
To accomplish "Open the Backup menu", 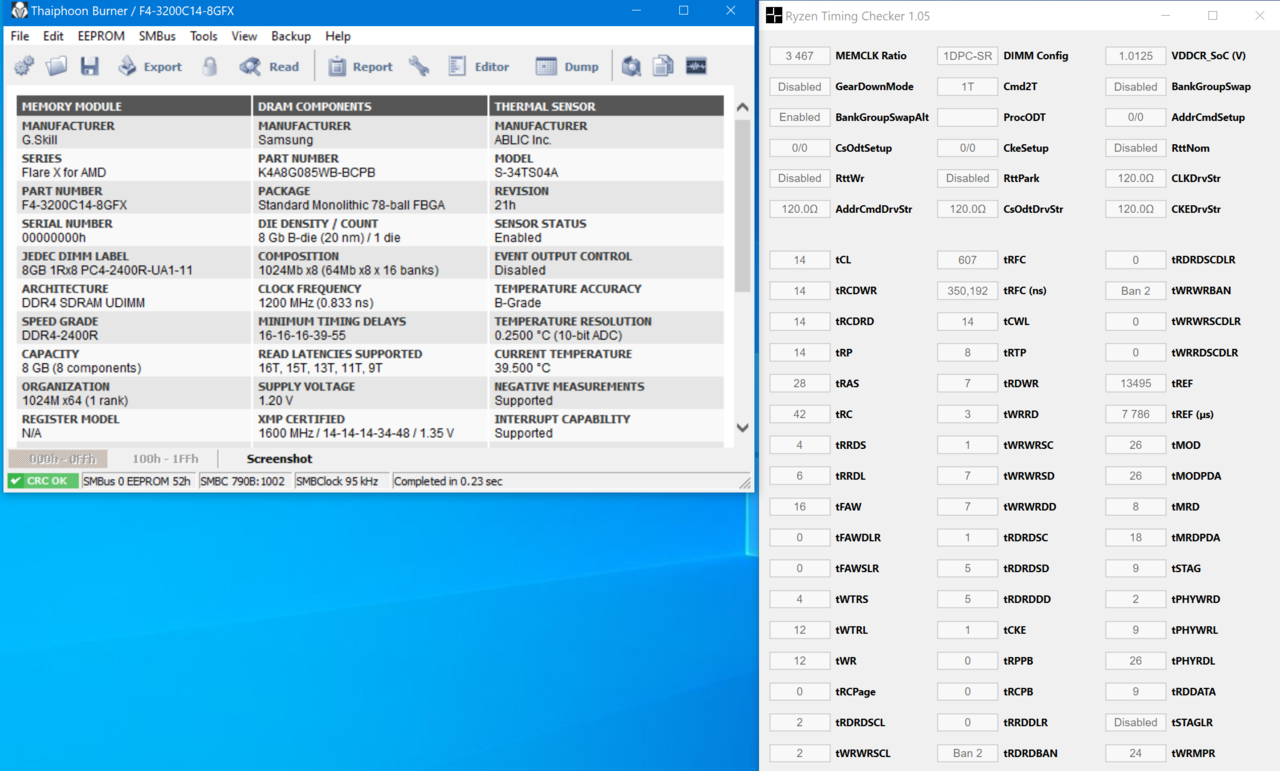I will 291,36.
